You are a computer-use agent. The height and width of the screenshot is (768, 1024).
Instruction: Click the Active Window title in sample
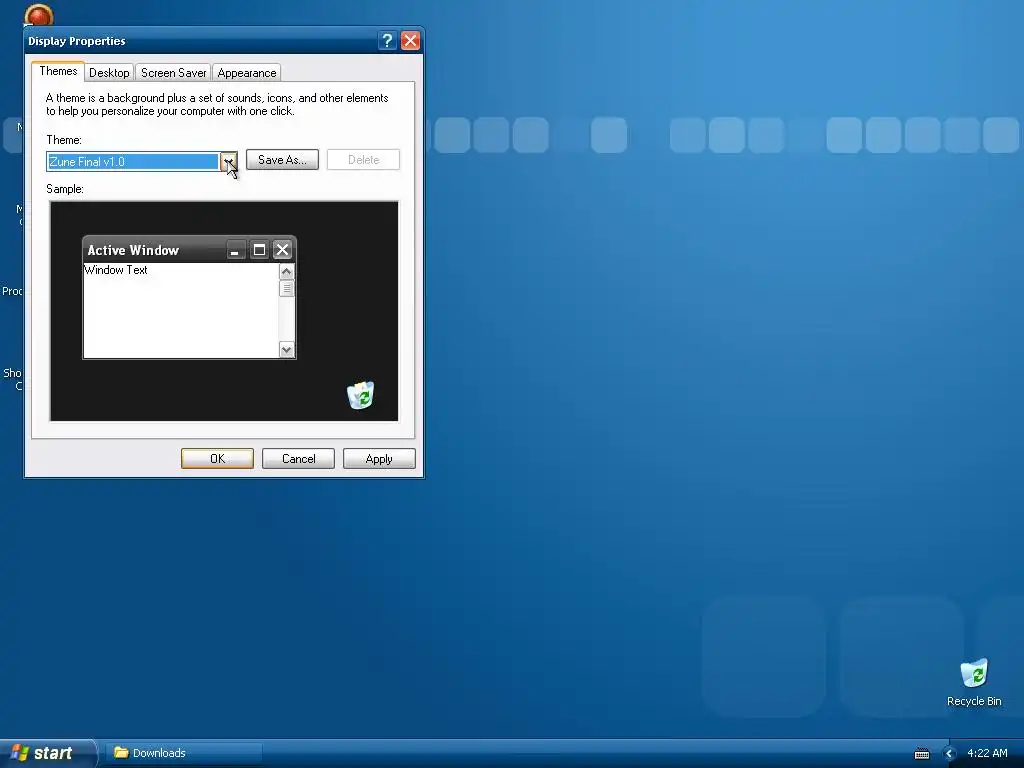point(133,250)
